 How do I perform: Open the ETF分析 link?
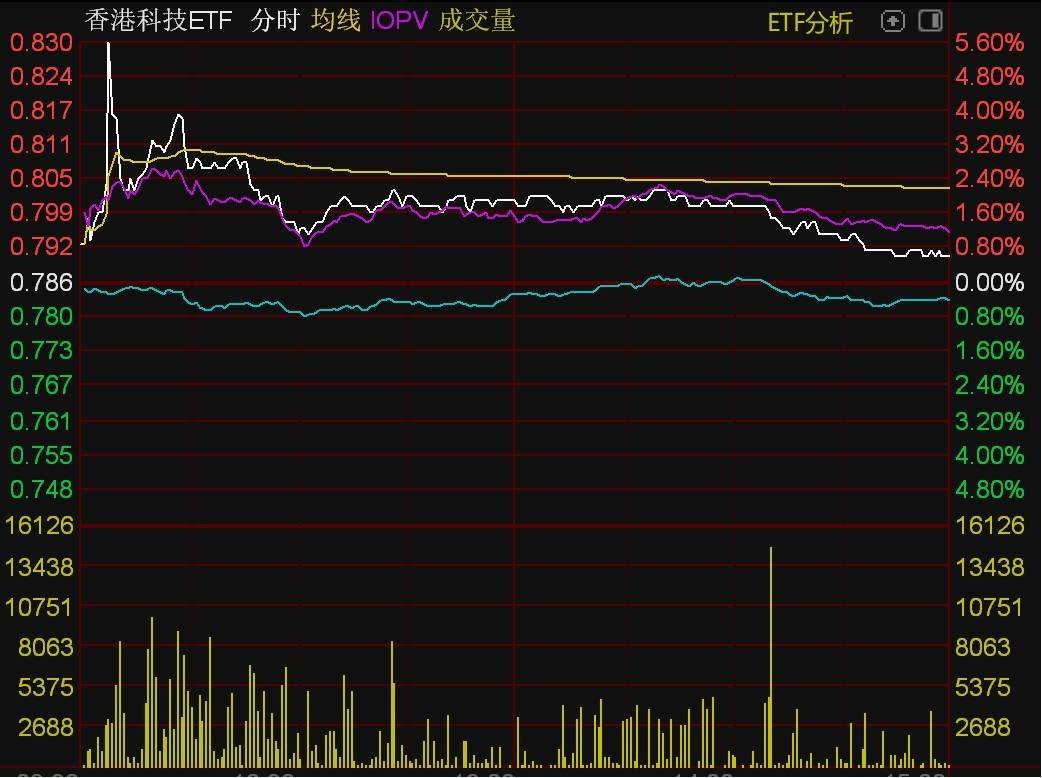[809, 23]
